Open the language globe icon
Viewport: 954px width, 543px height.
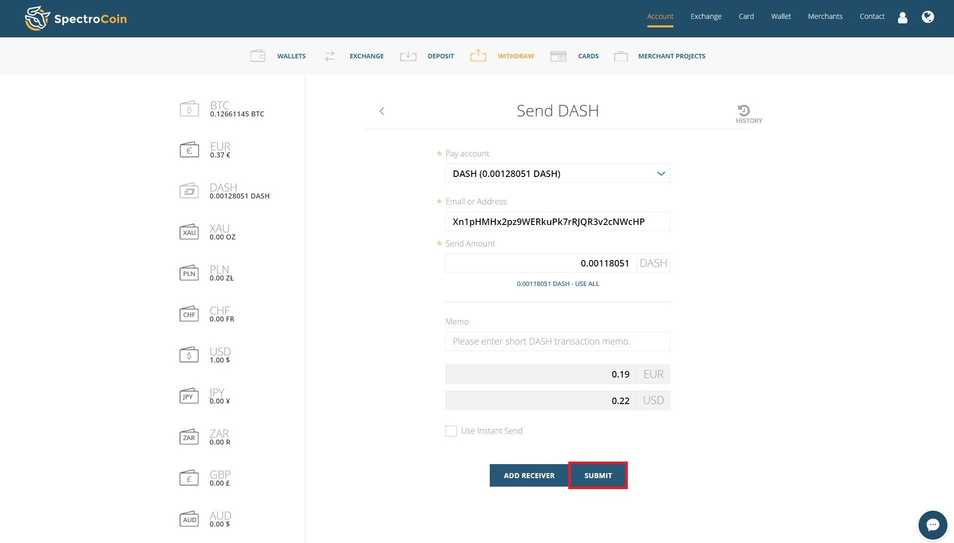click(x=927, y=17)
